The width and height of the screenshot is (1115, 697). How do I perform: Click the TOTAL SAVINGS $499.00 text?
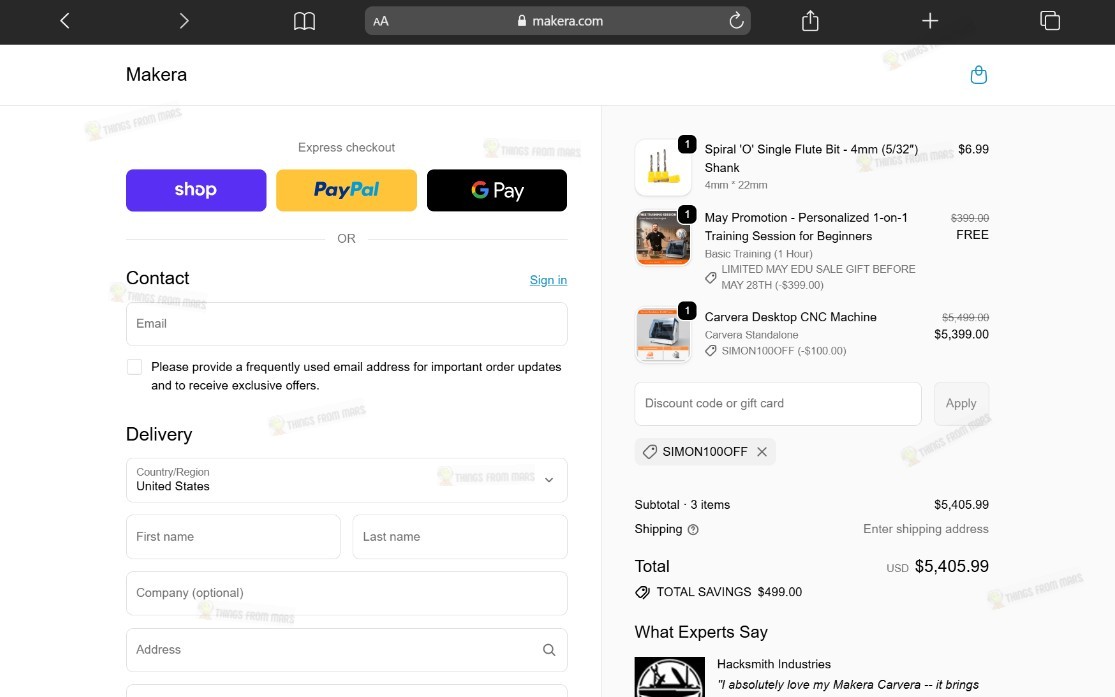[729, 592]
